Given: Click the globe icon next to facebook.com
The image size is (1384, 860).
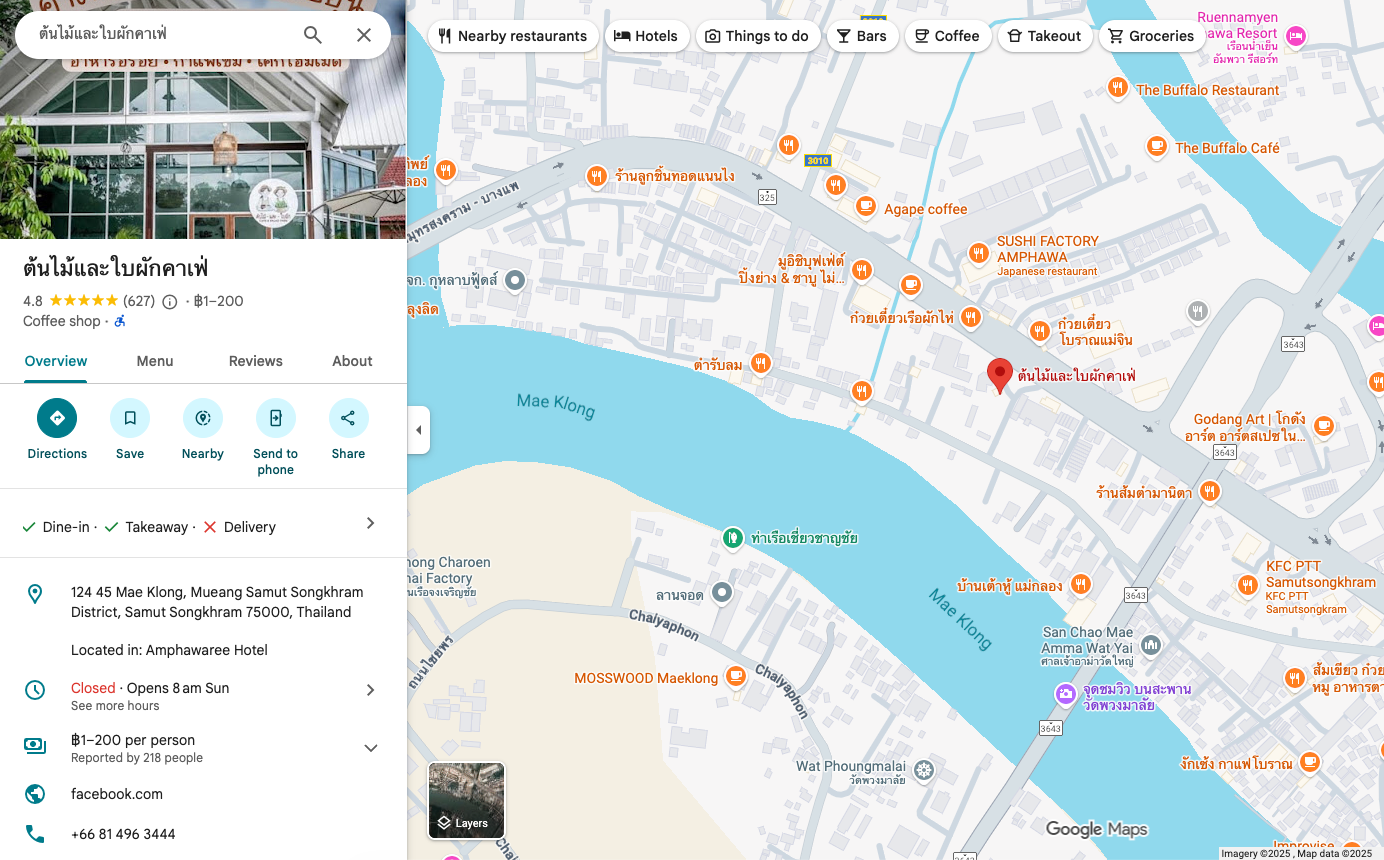Looking at the screenshot, I should (35, 794).
